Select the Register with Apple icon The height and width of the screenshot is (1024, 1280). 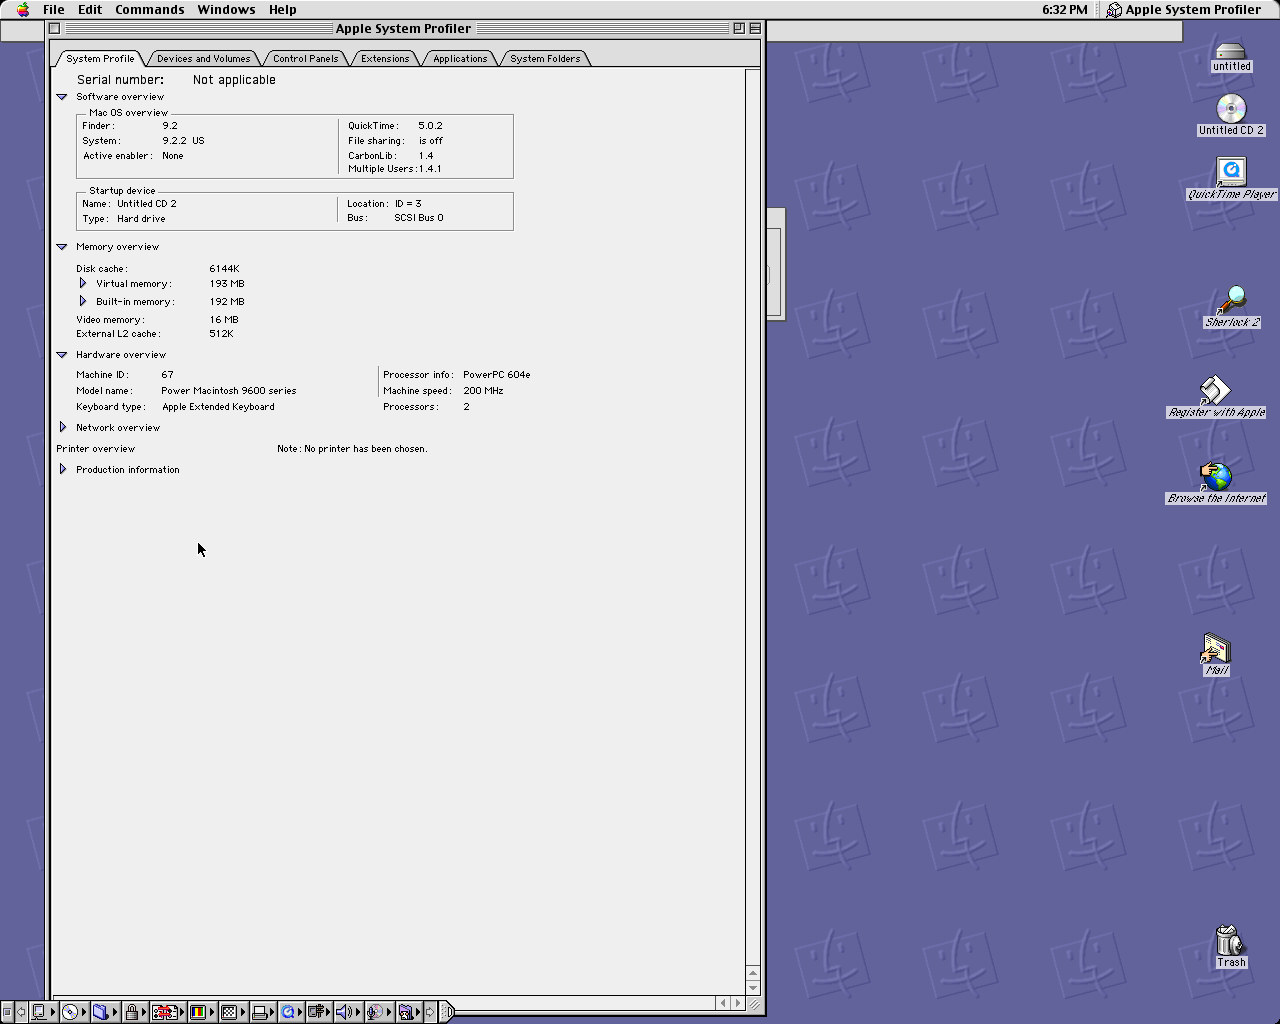pyautogui.click(x=1215, y=390)
